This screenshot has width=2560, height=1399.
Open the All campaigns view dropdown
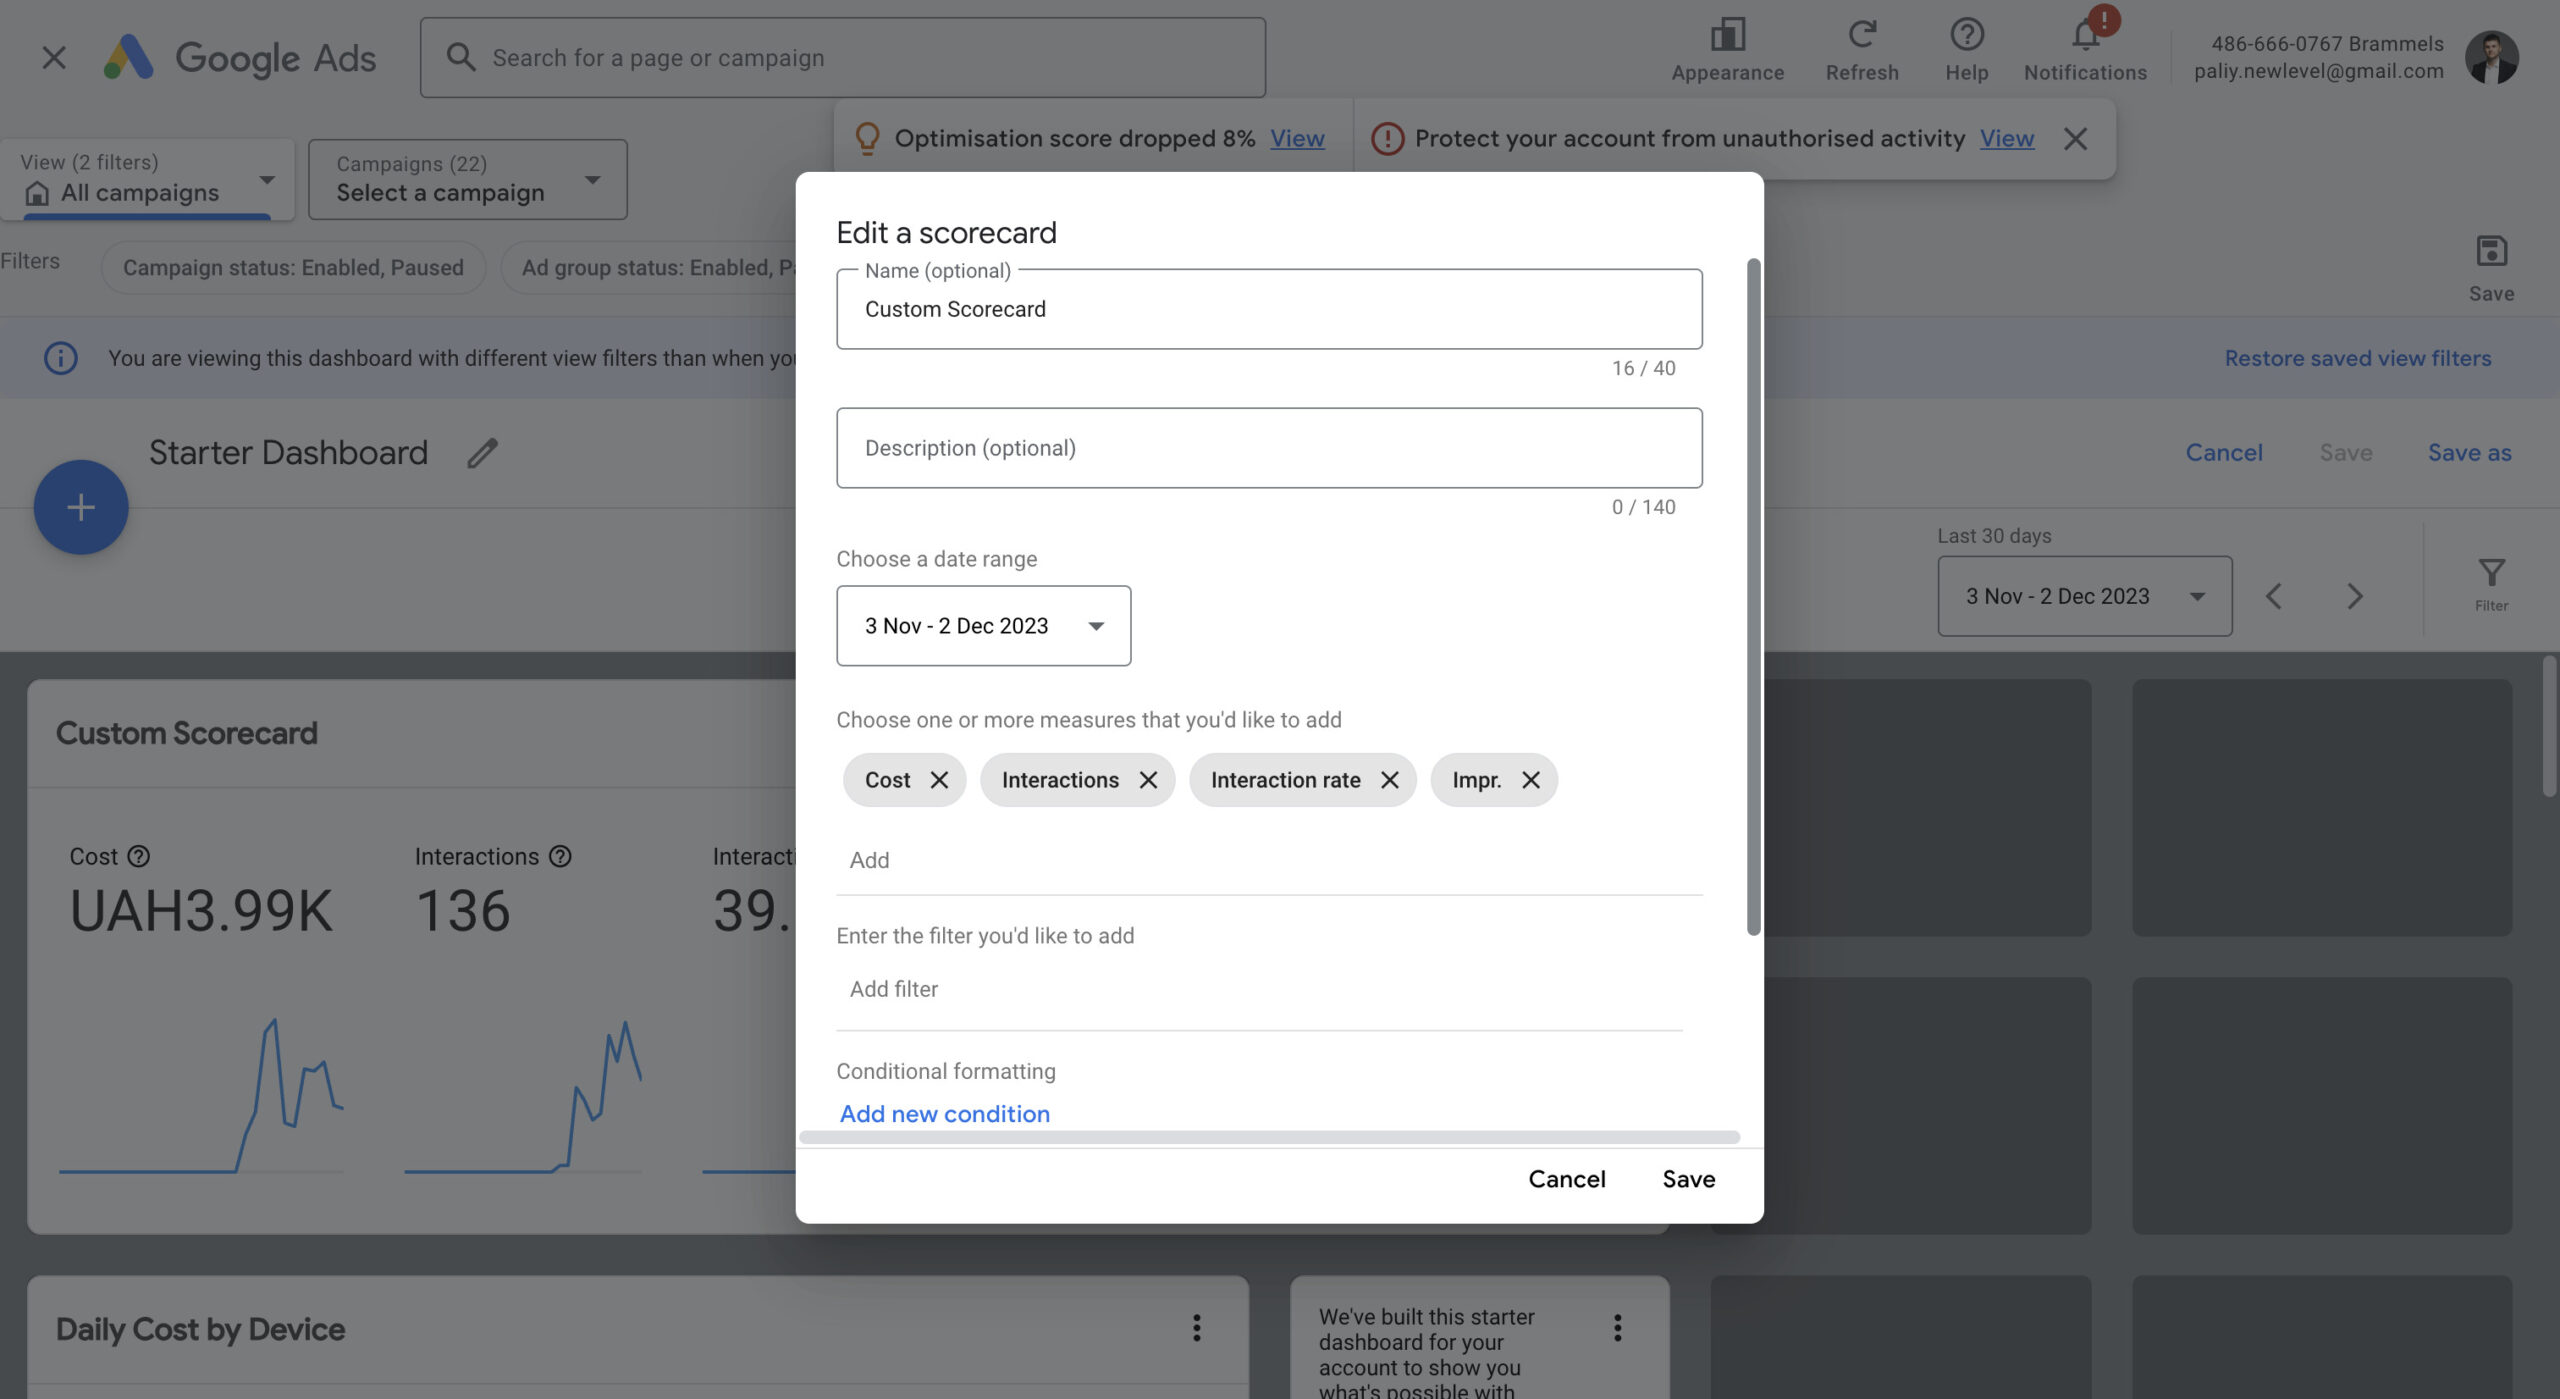point(147,180)
